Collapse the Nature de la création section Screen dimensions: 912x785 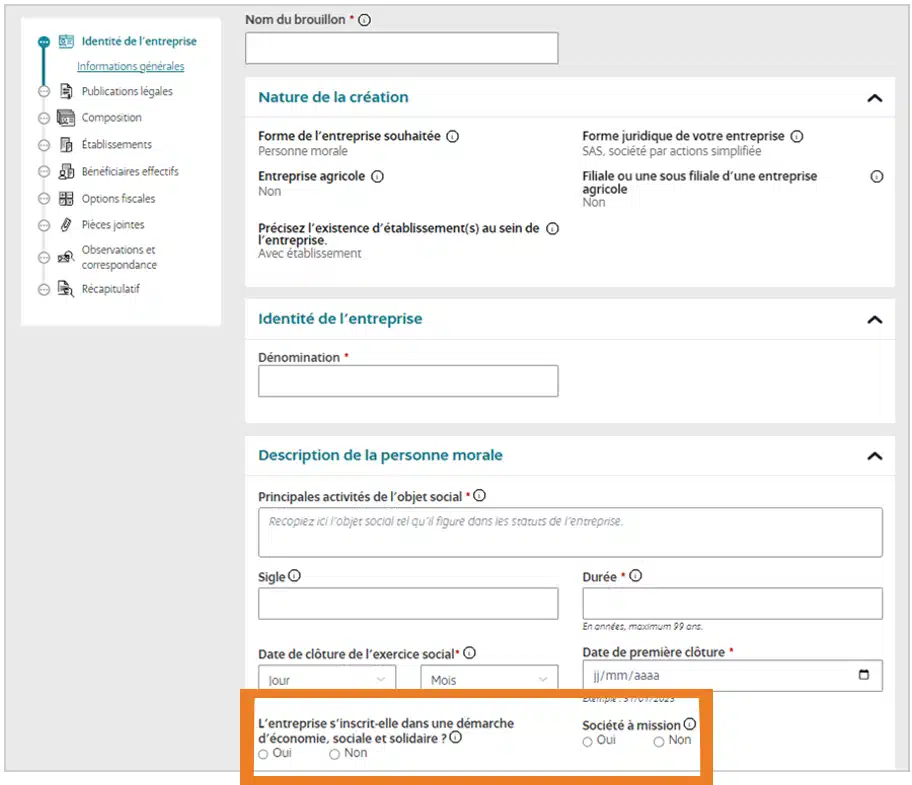coord(874,98)
